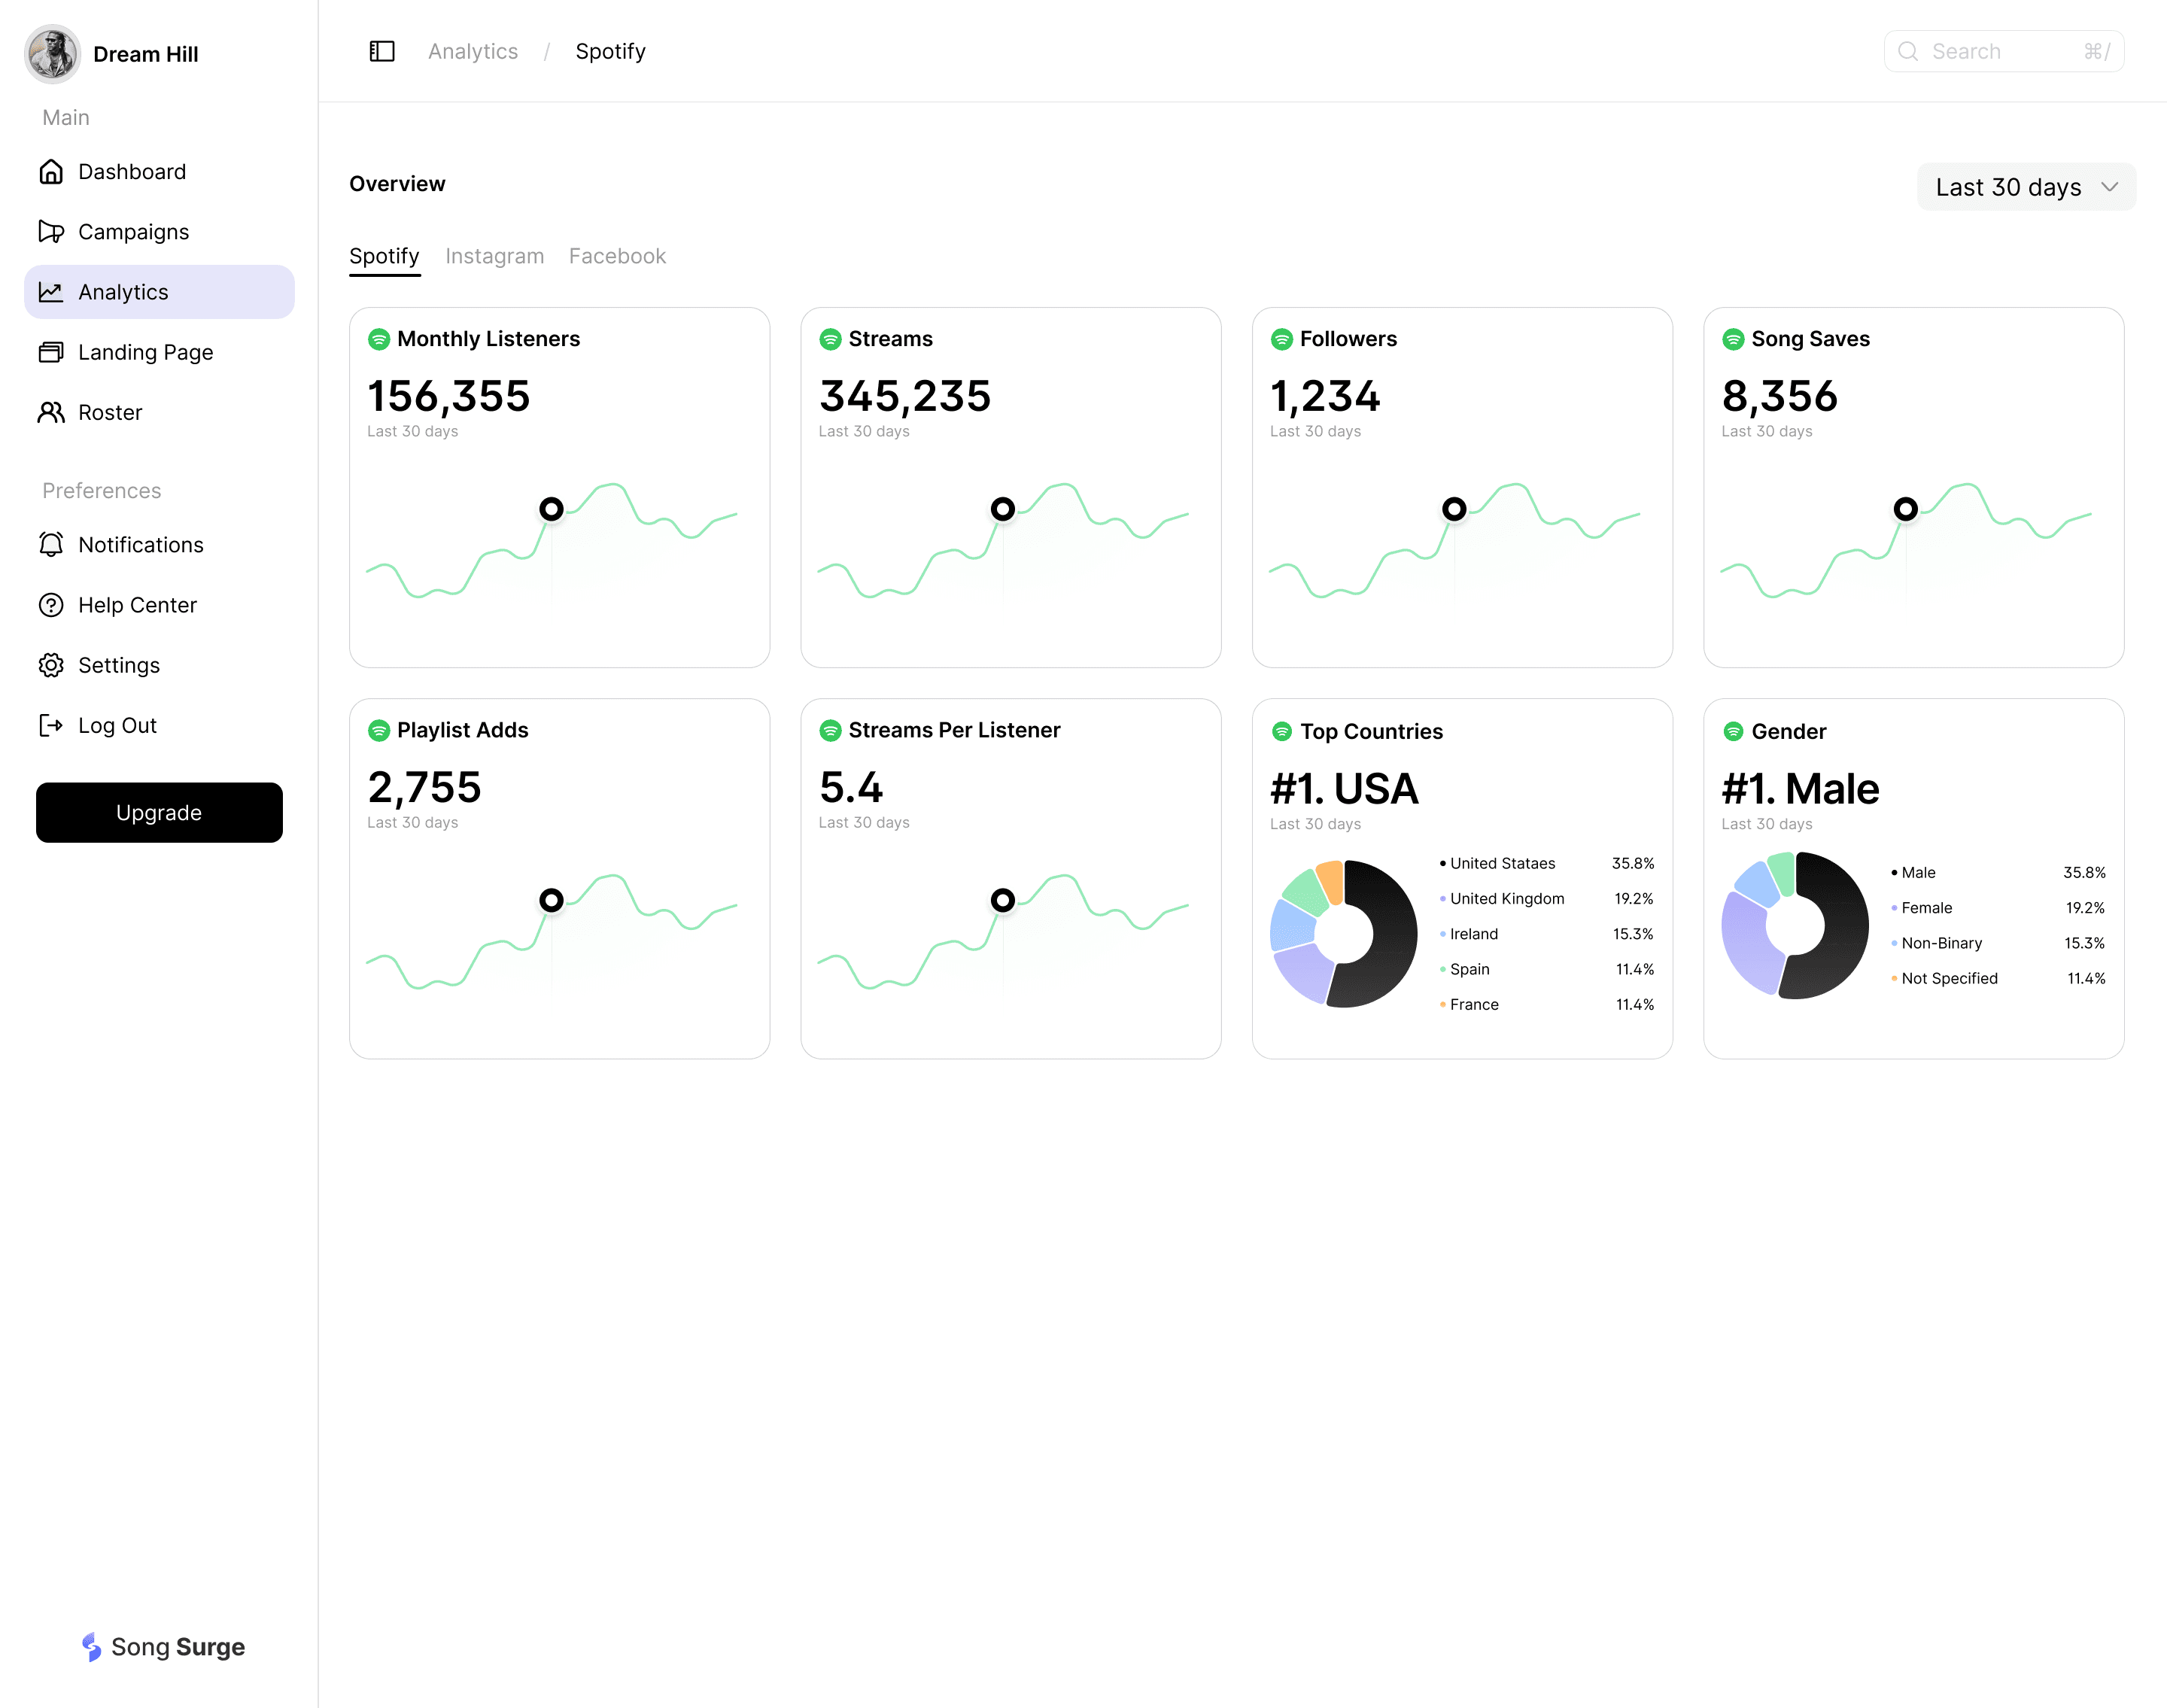This screenshot has width=2167, height=1708.
Task: Click data point marker on Song Saves chart
Action: (x=1905, y=509)
